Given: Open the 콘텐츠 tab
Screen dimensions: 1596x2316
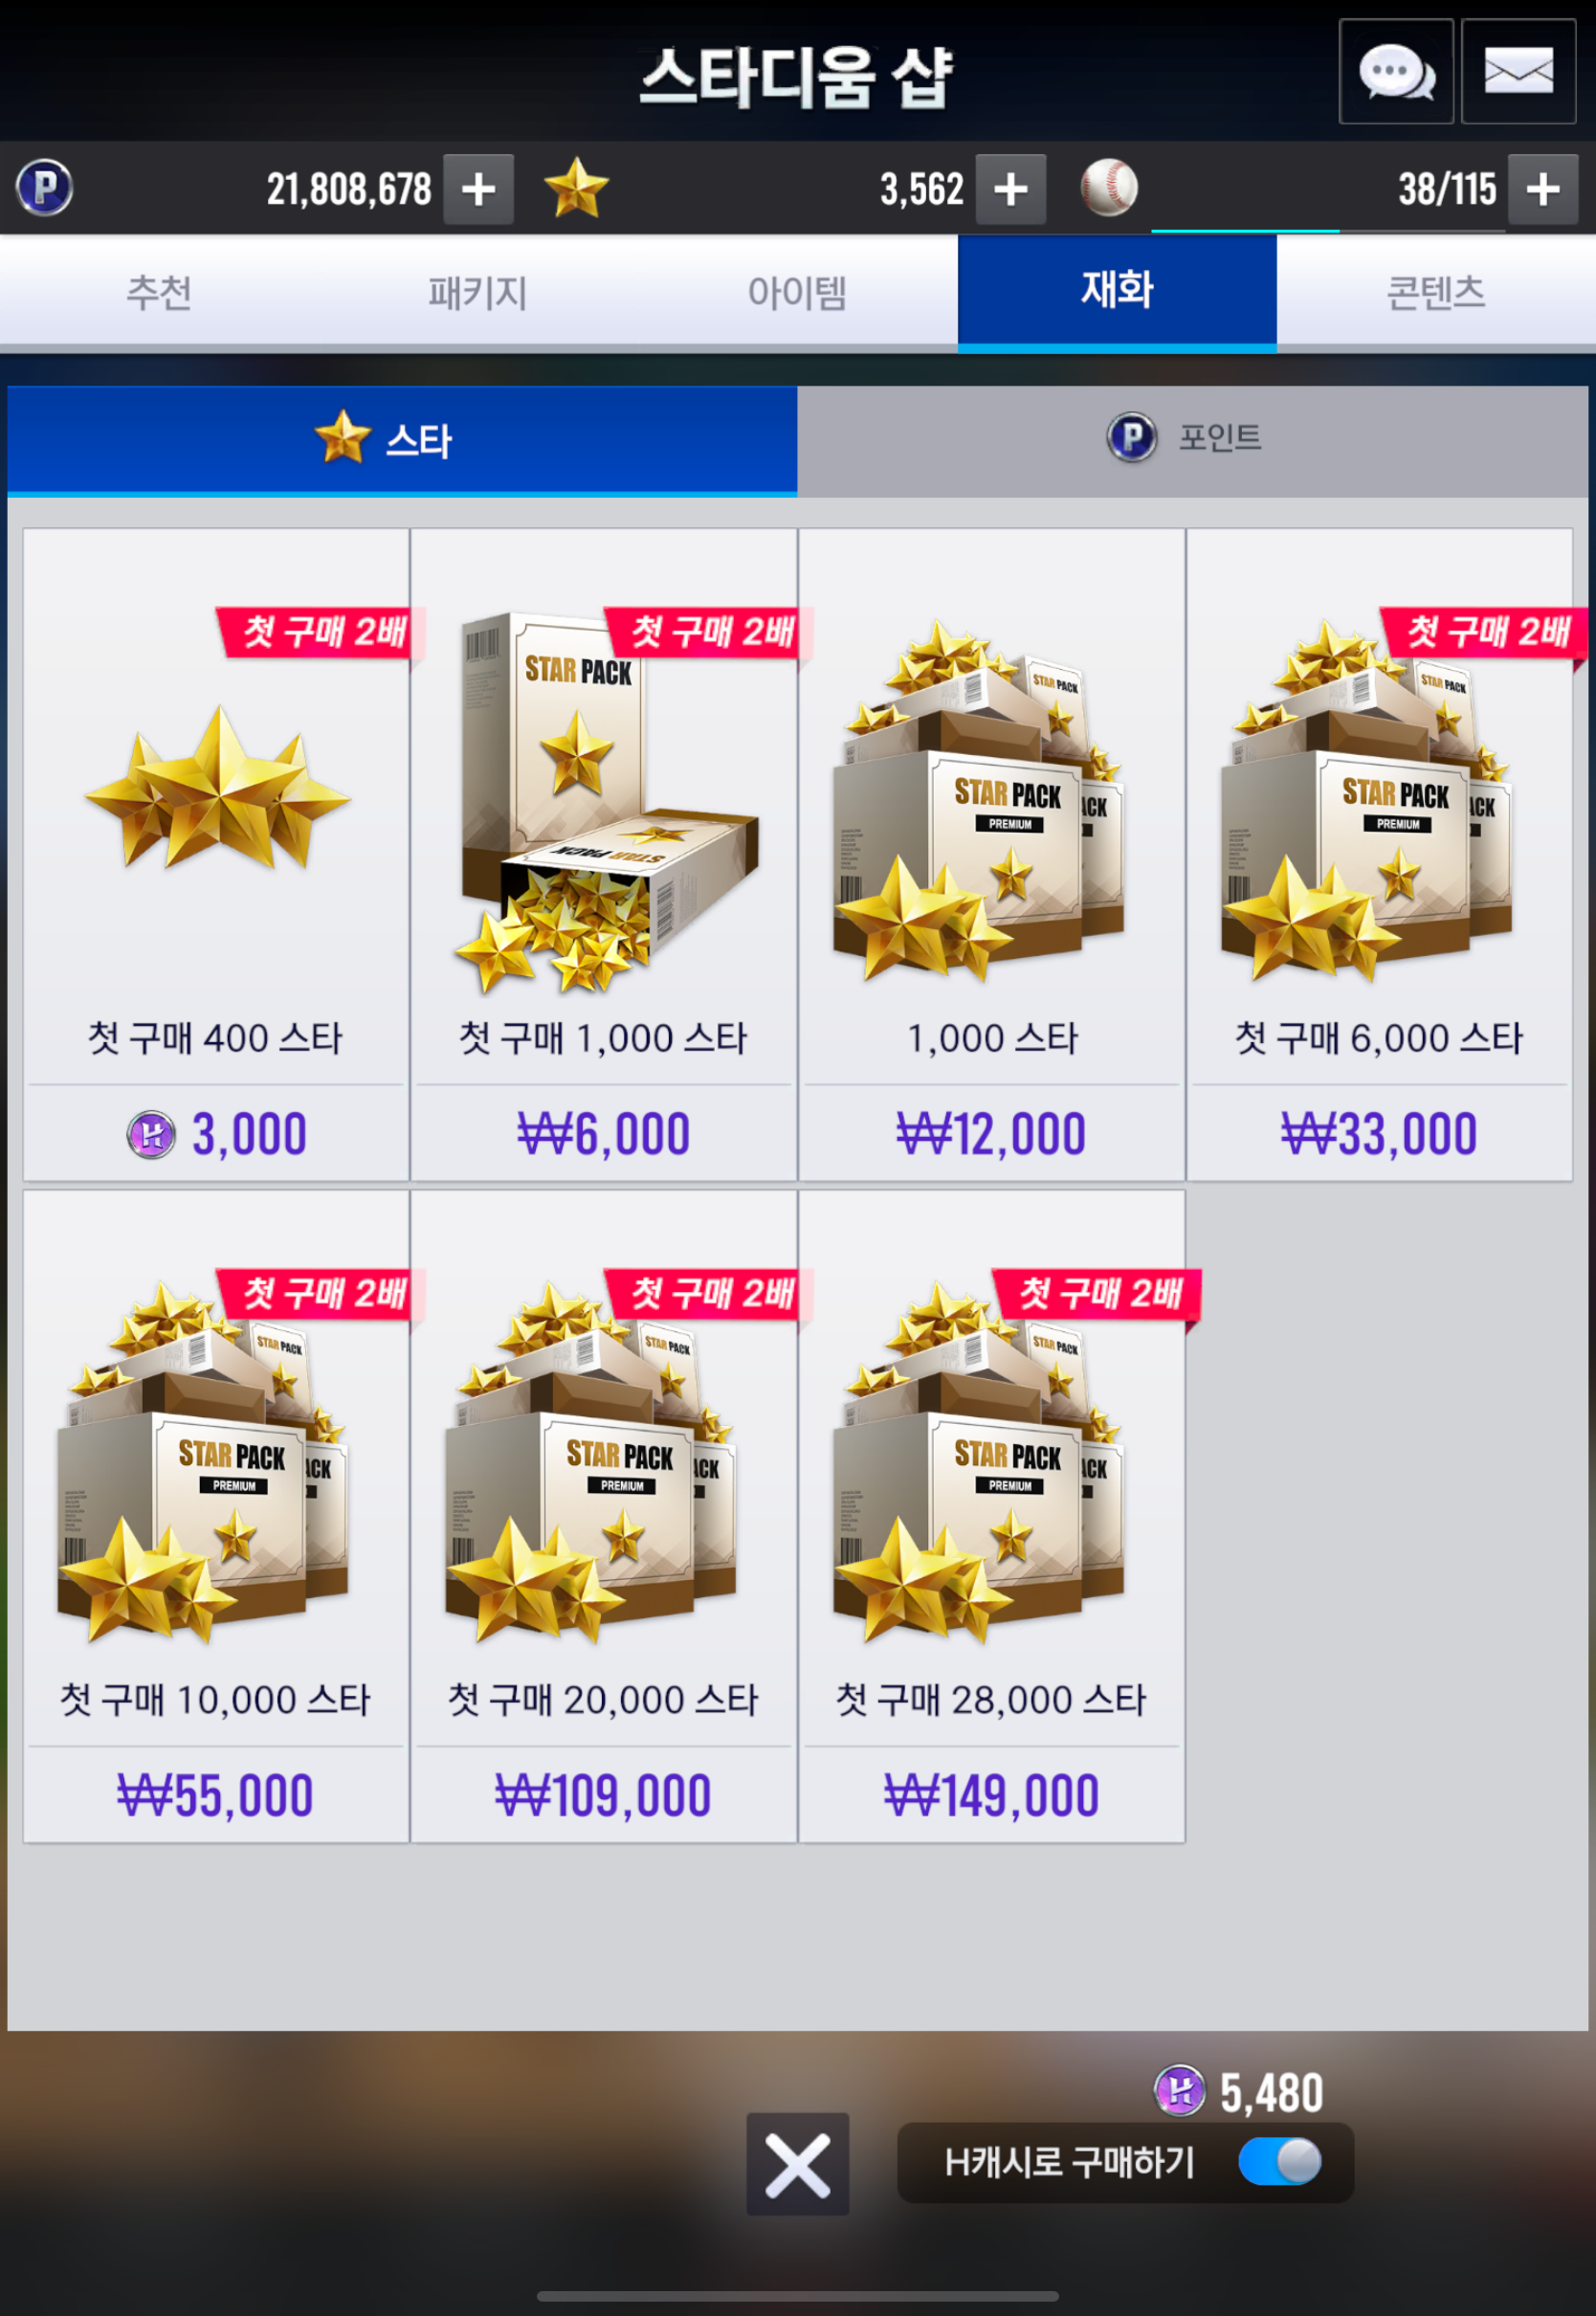Looking at the screenshot, I should (1436, 292).
